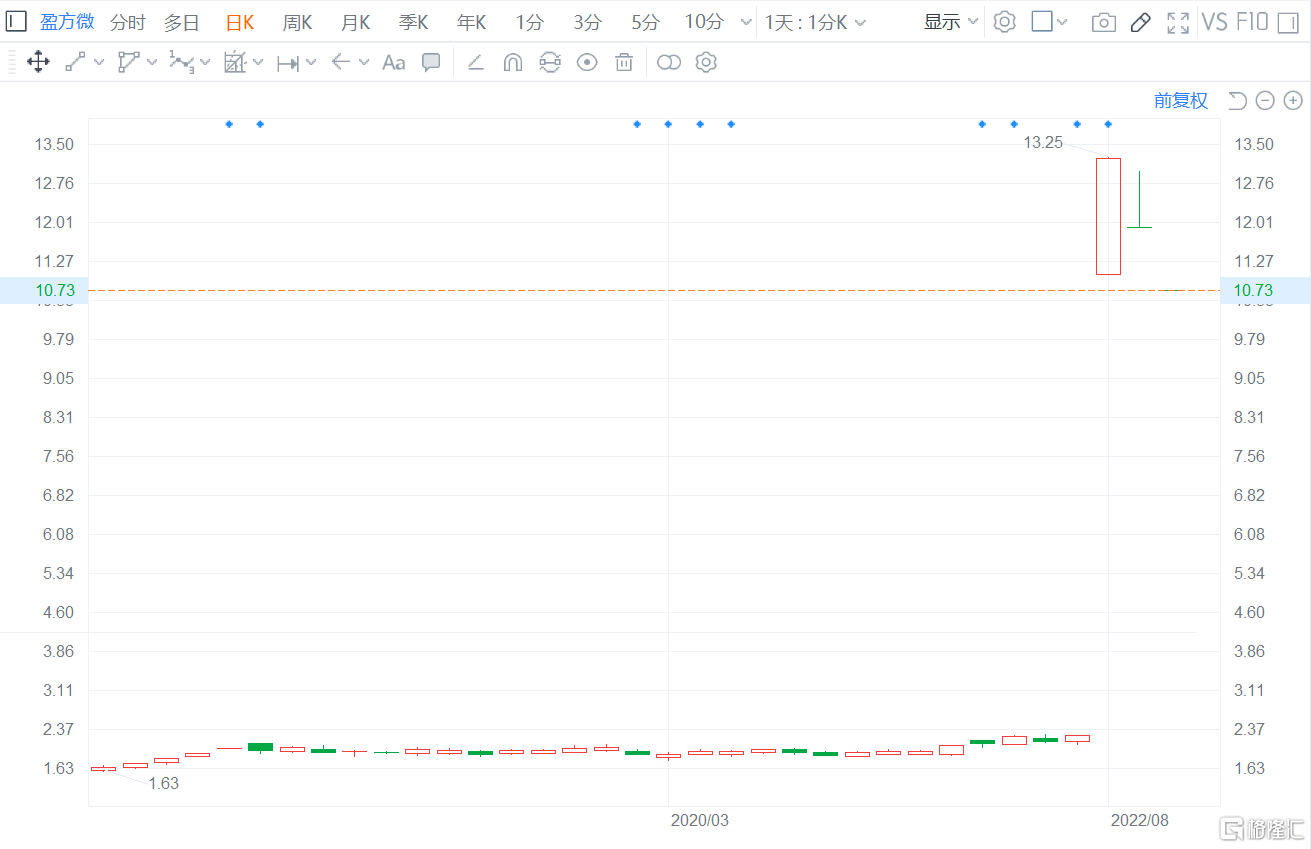
Task: Expand the layout selector chevron
Action: click(x=1062, y=22)
